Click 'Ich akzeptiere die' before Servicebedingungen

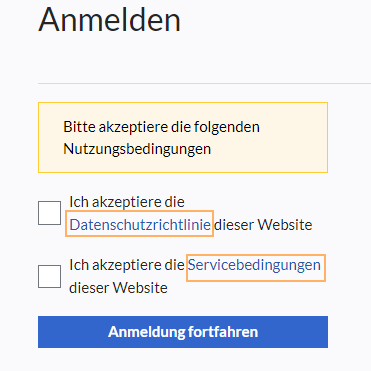pos(127,265)
